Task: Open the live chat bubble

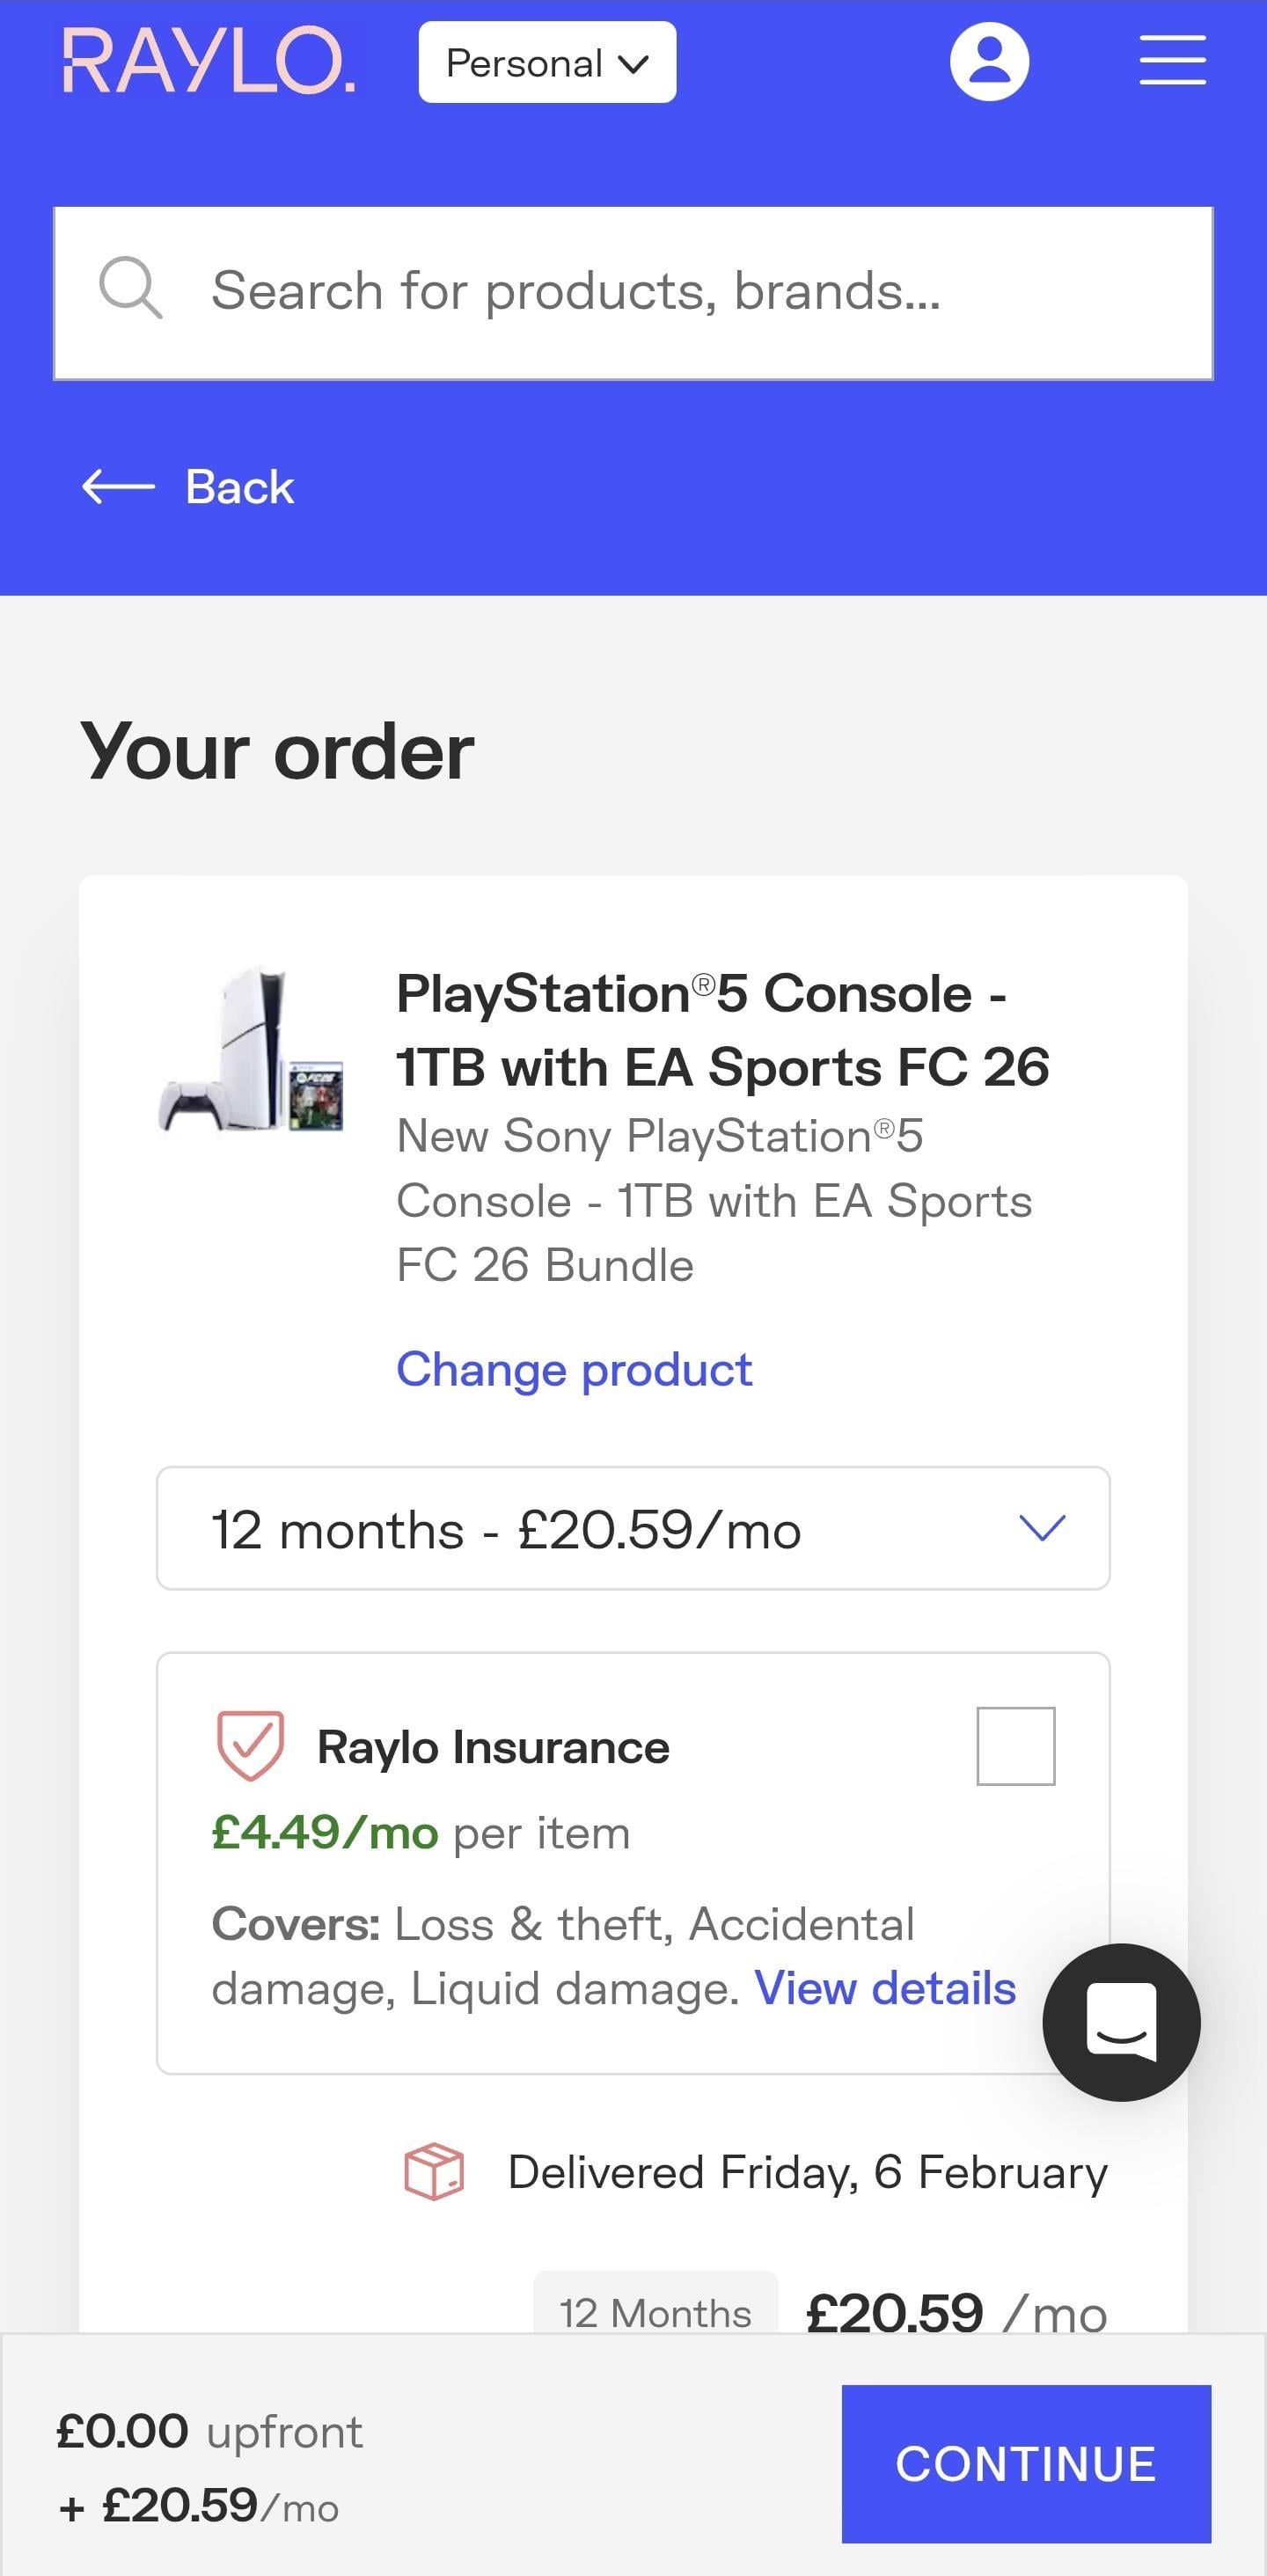Action: pos(1121,2021)
